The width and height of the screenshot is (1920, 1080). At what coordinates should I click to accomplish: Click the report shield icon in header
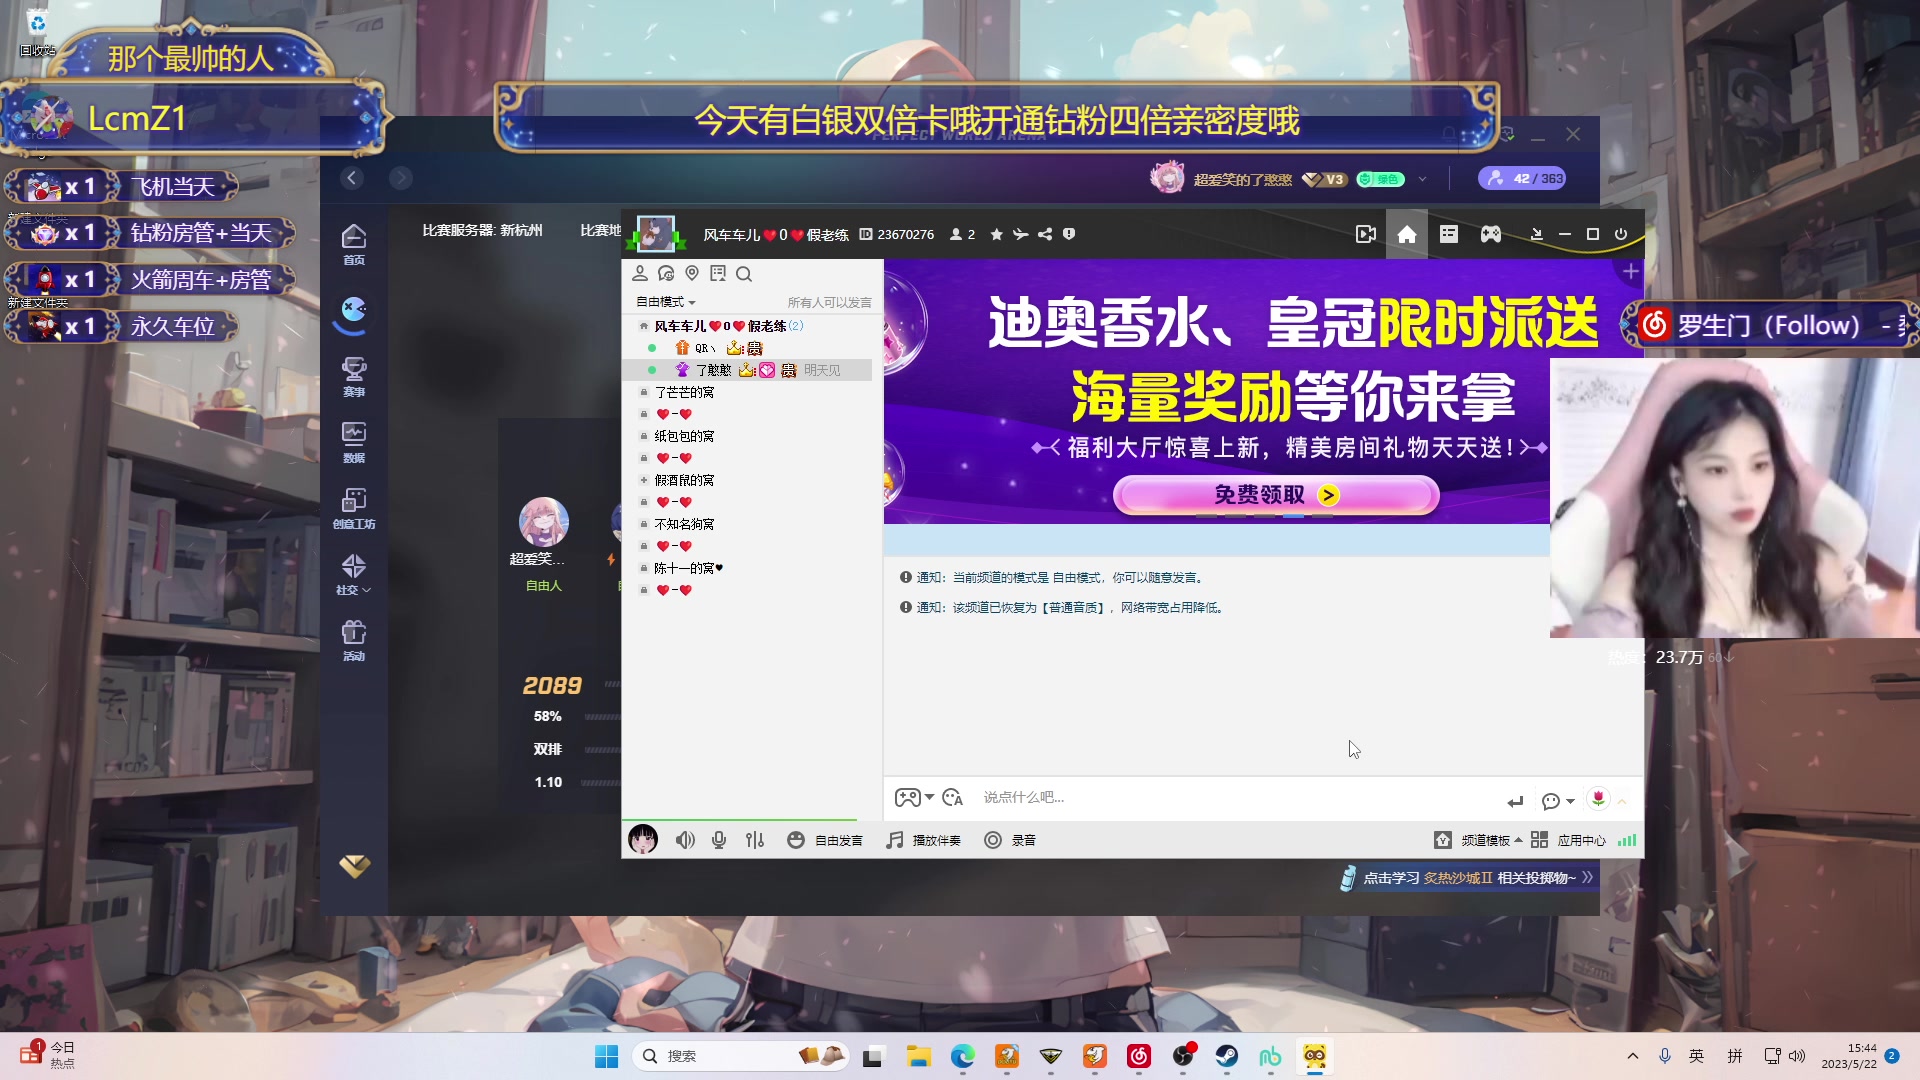point(1069,234)
